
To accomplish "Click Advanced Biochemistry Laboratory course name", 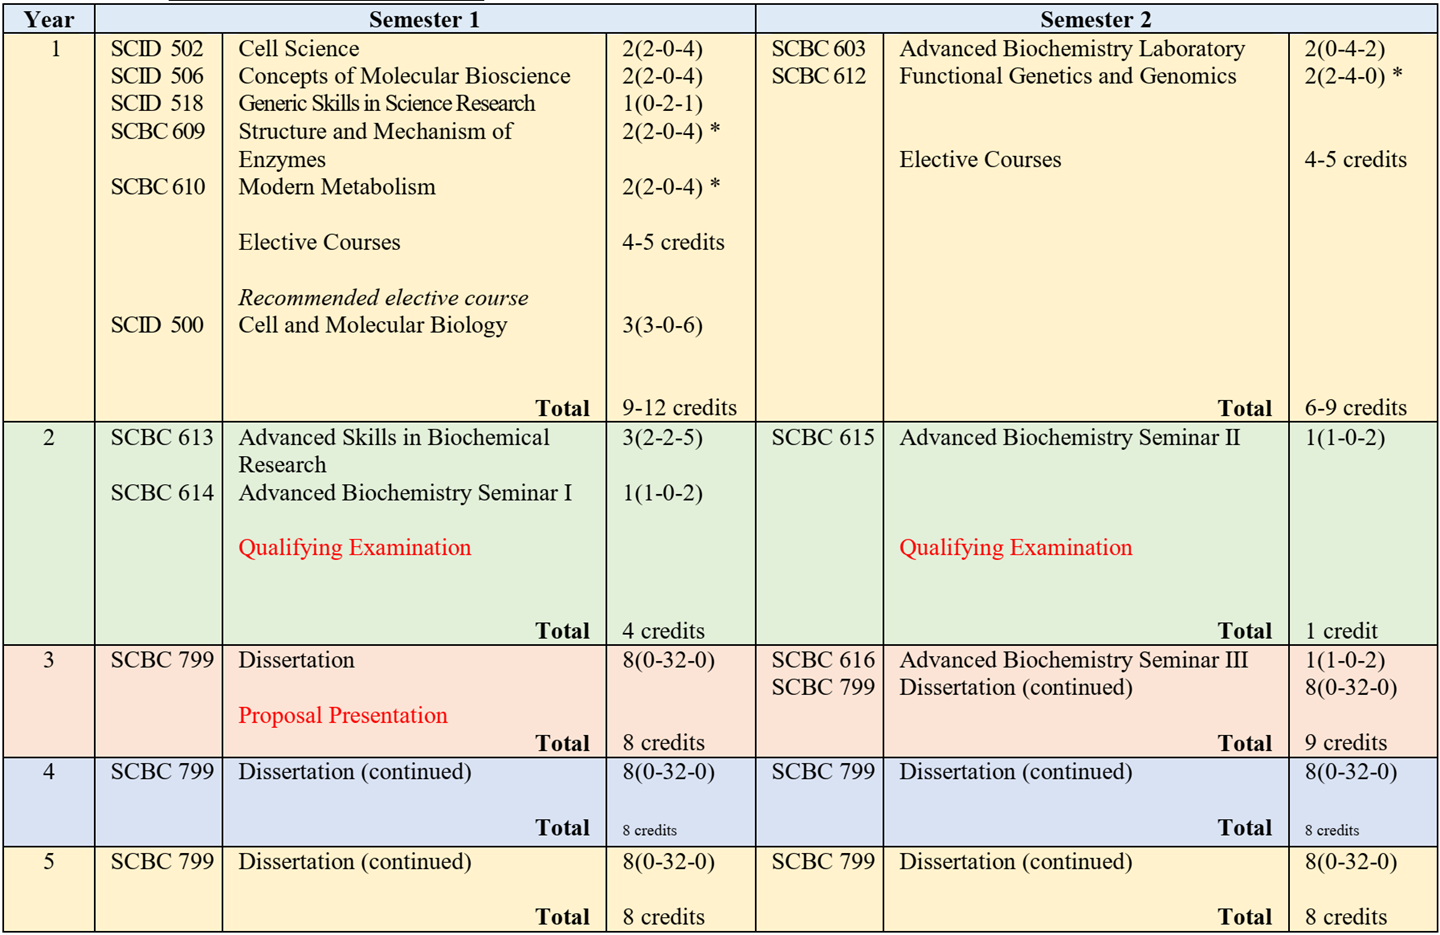I will (1071, 49).
